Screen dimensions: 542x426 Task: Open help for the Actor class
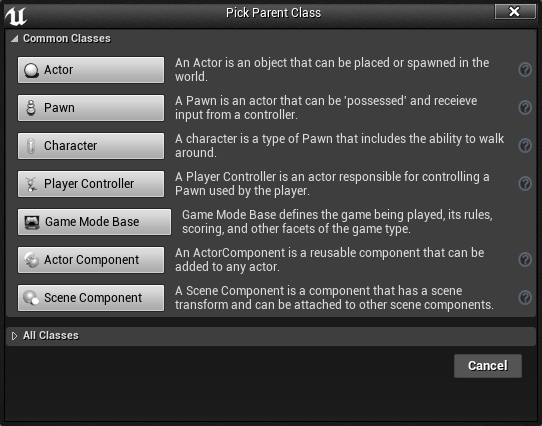(x=525, y=70)
